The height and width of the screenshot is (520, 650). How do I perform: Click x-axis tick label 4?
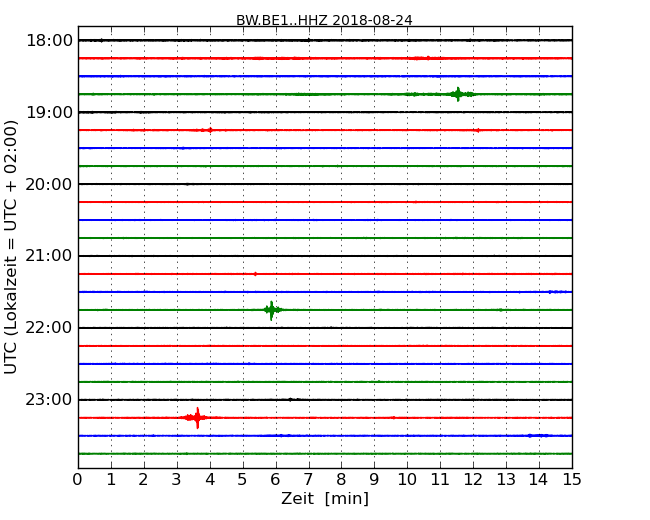pos(210,480)
